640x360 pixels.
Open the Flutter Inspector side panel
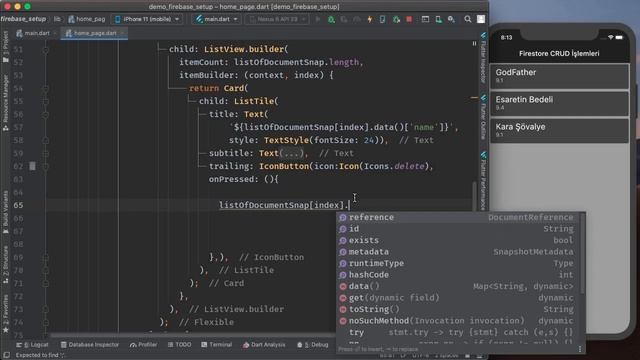coord(483,57)
